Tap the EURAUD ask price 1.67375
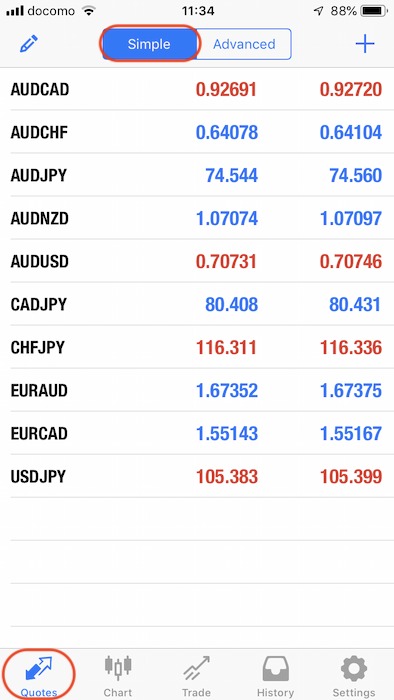 tap(351, 391)
